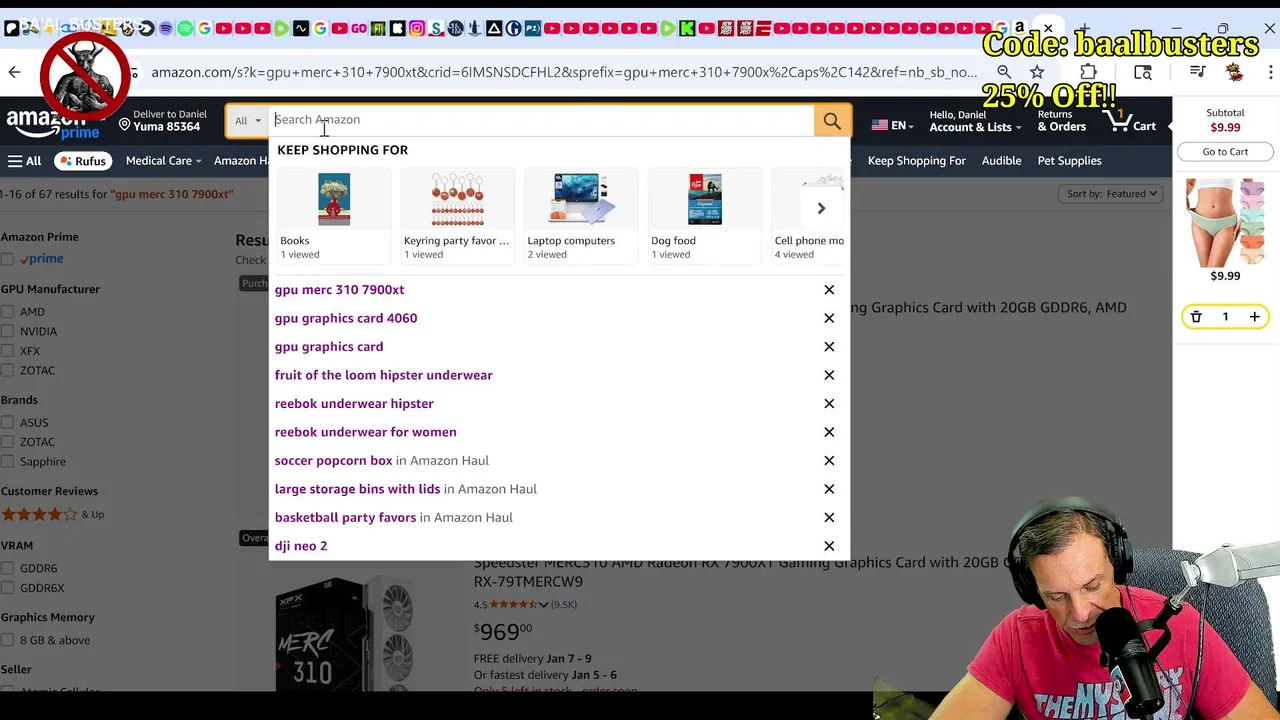The width and height of the screenshot is (1280, 720).
Task: Remove 'gpu graphics card' search suggestion
Action: [829, 347]
